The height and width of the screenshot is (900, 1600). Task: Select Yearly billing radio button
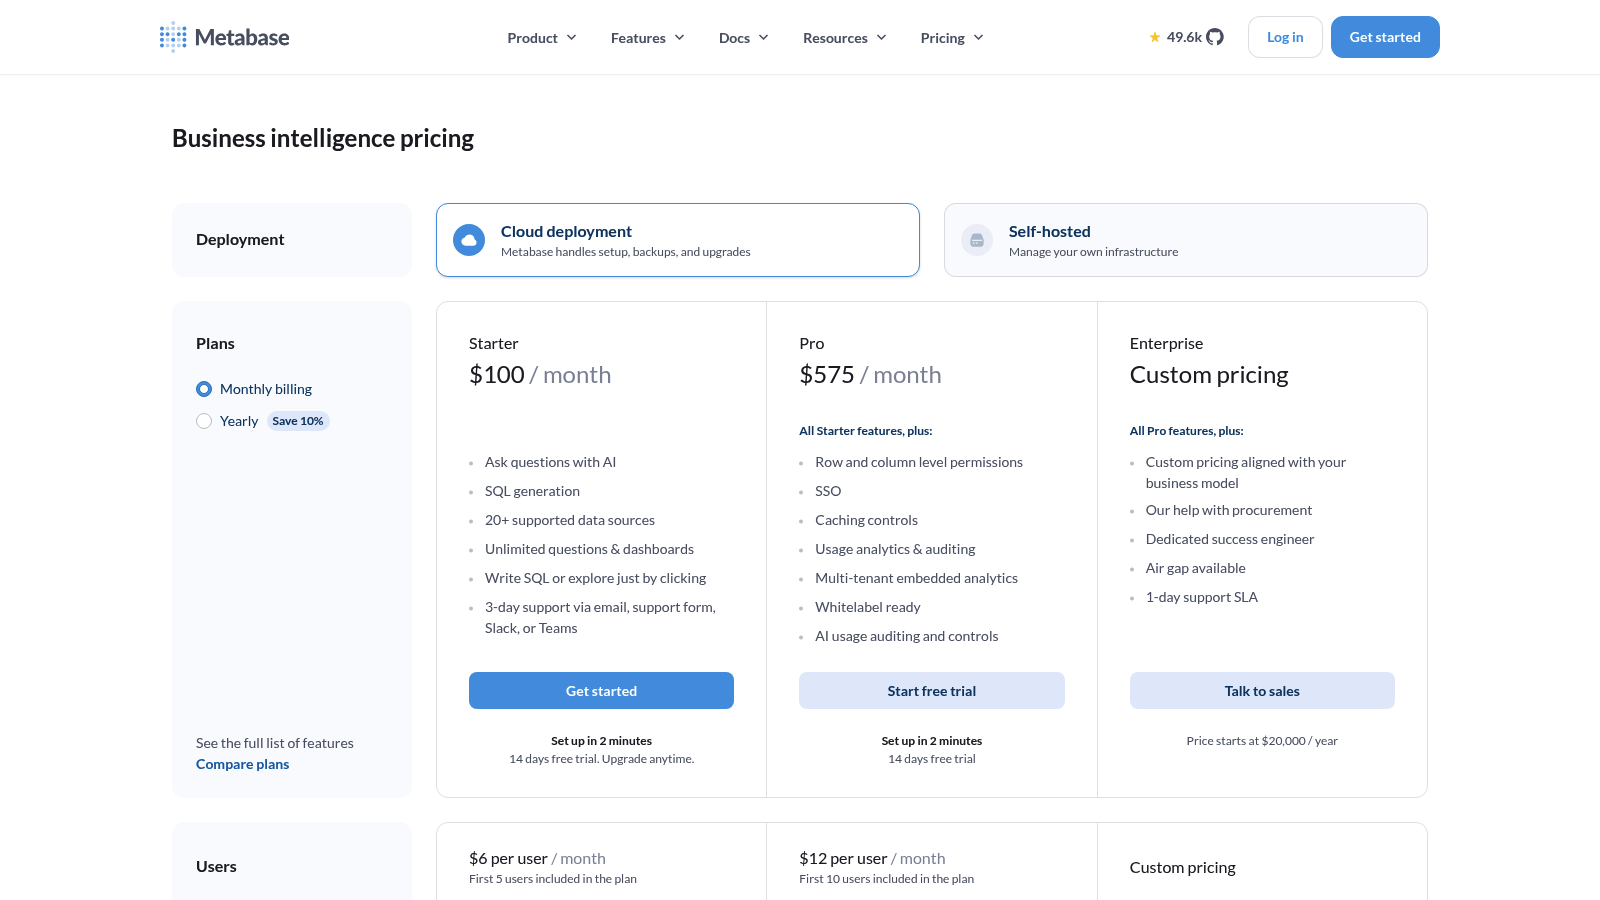click(204, 421)
